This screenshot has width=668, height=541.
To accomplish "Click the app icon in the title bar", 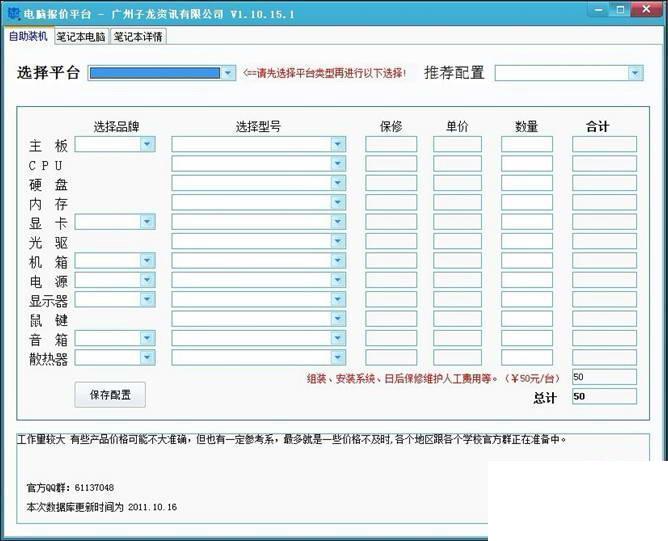I will pos(14,13).
